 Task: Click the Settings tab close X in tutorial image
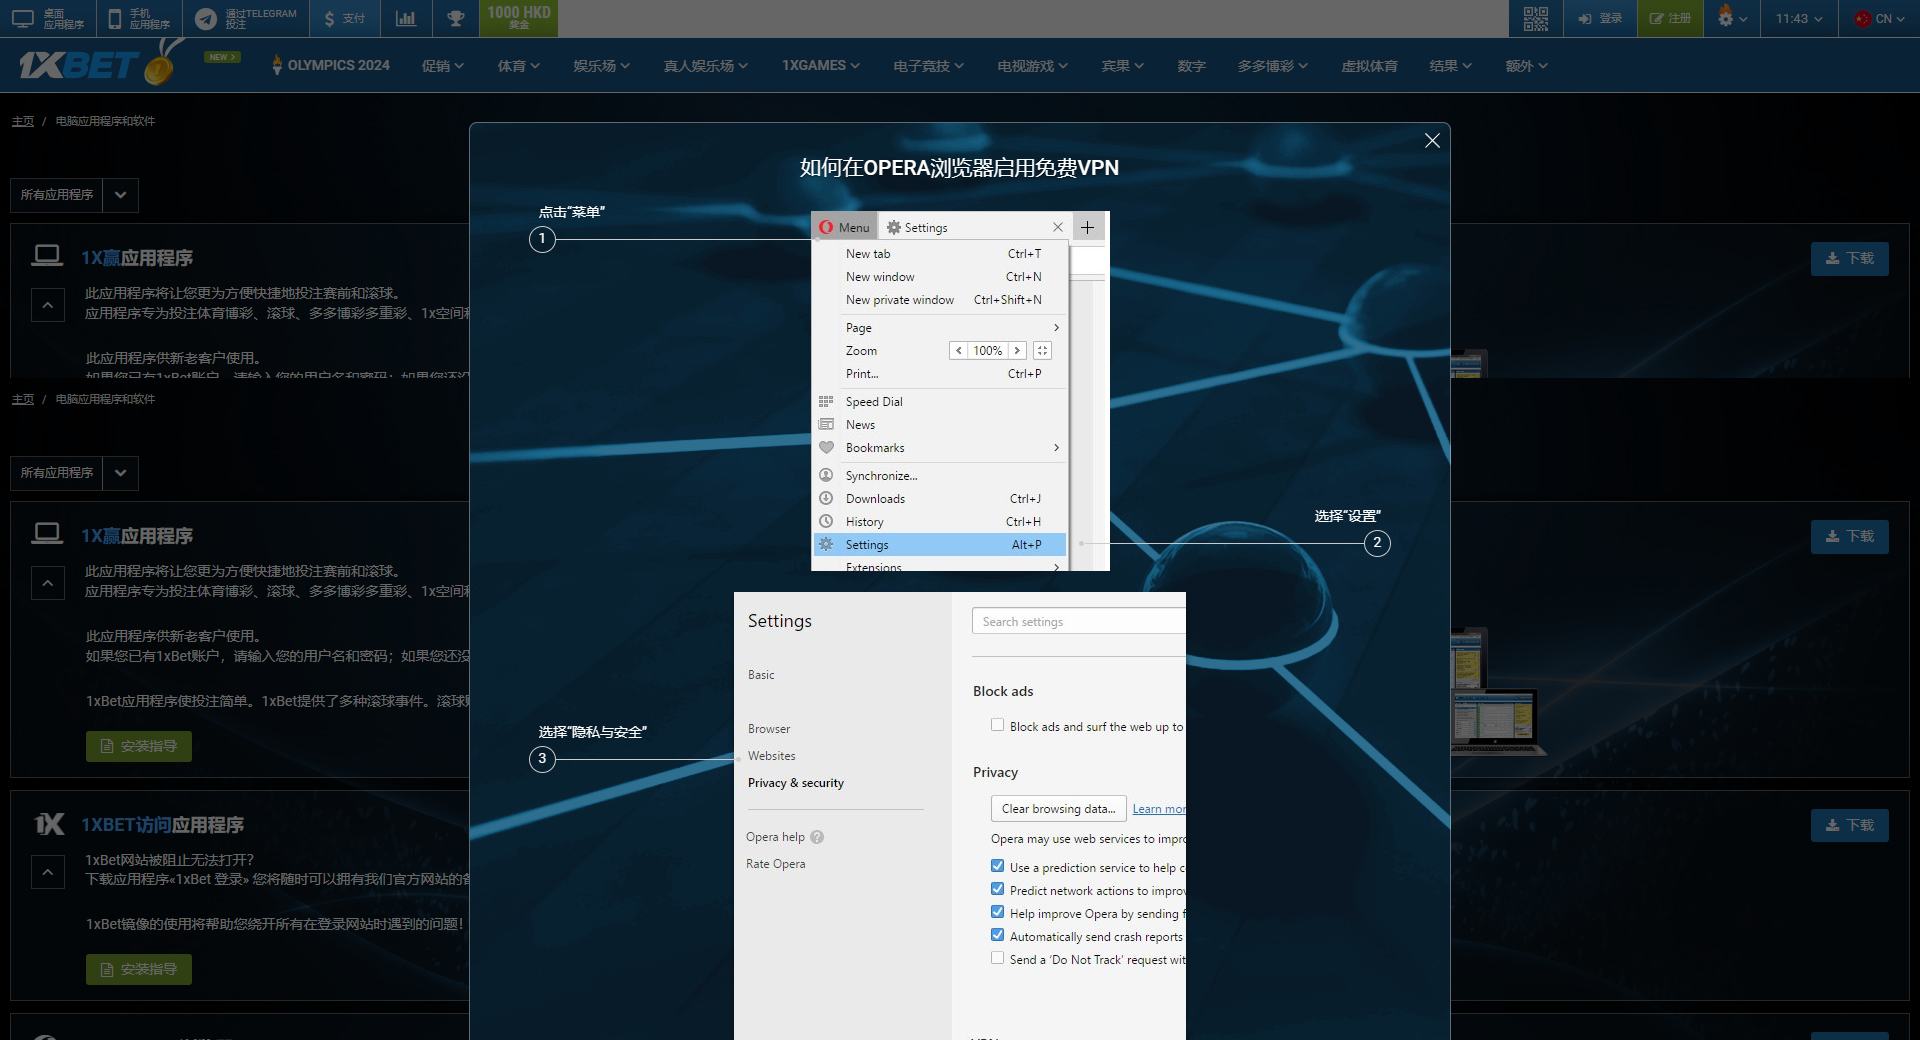coord(1057,227)
